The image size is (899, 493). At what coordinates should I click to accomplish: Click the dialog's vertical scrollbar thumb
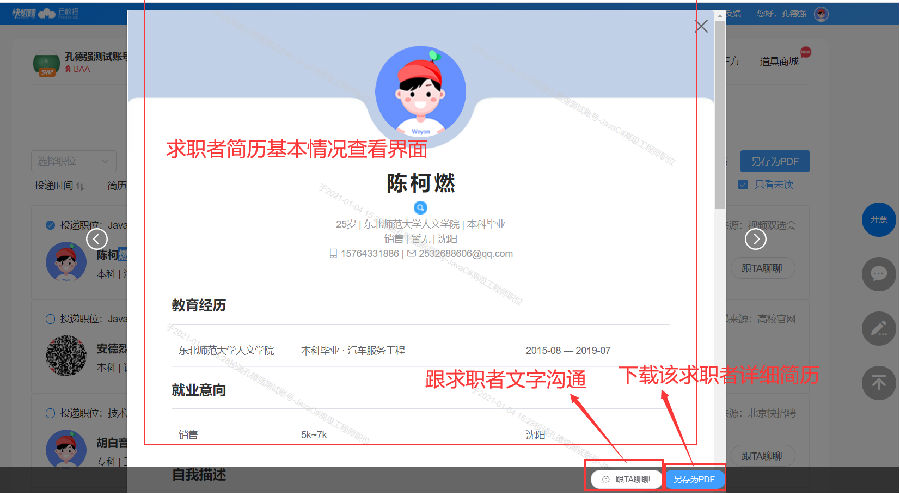click(720, 115)
